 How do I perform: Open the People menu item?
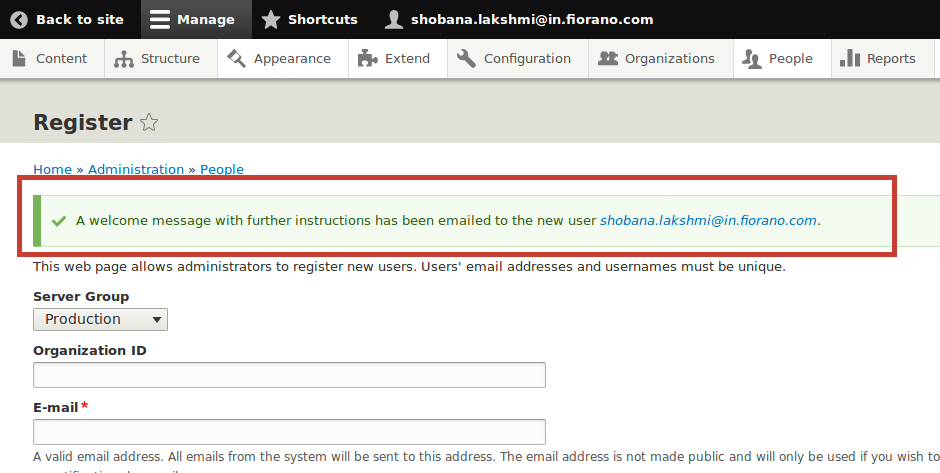pos(777,59)
